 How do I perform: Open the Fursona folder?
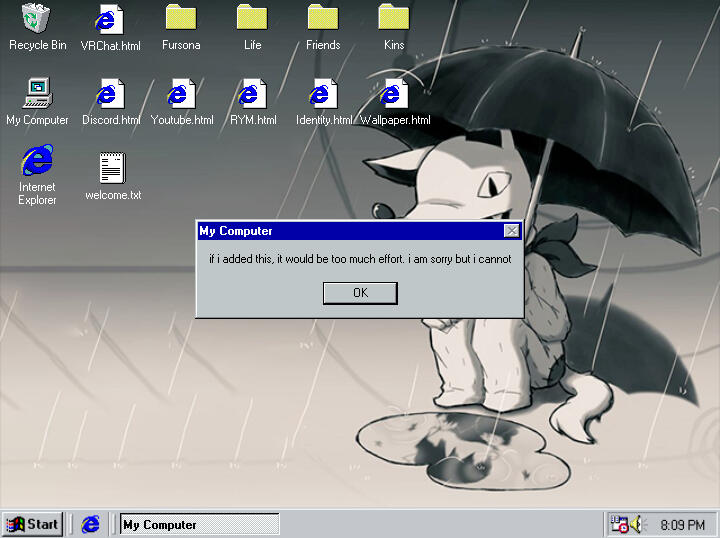tap(181, 19)
